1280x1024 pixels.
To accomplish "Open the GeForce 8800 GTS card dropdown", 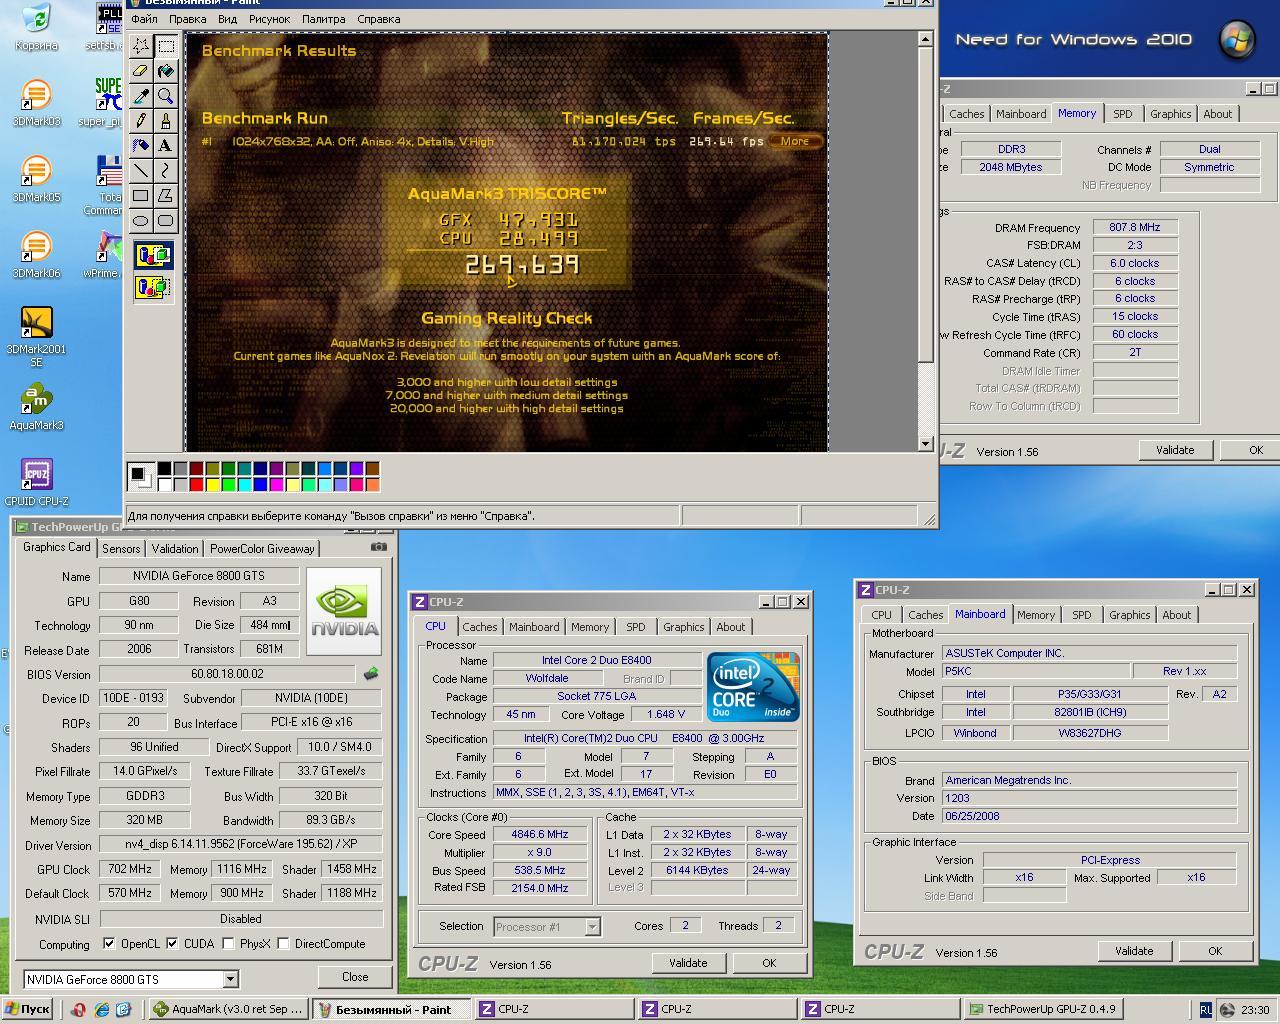I will click(x=230, y=979).
